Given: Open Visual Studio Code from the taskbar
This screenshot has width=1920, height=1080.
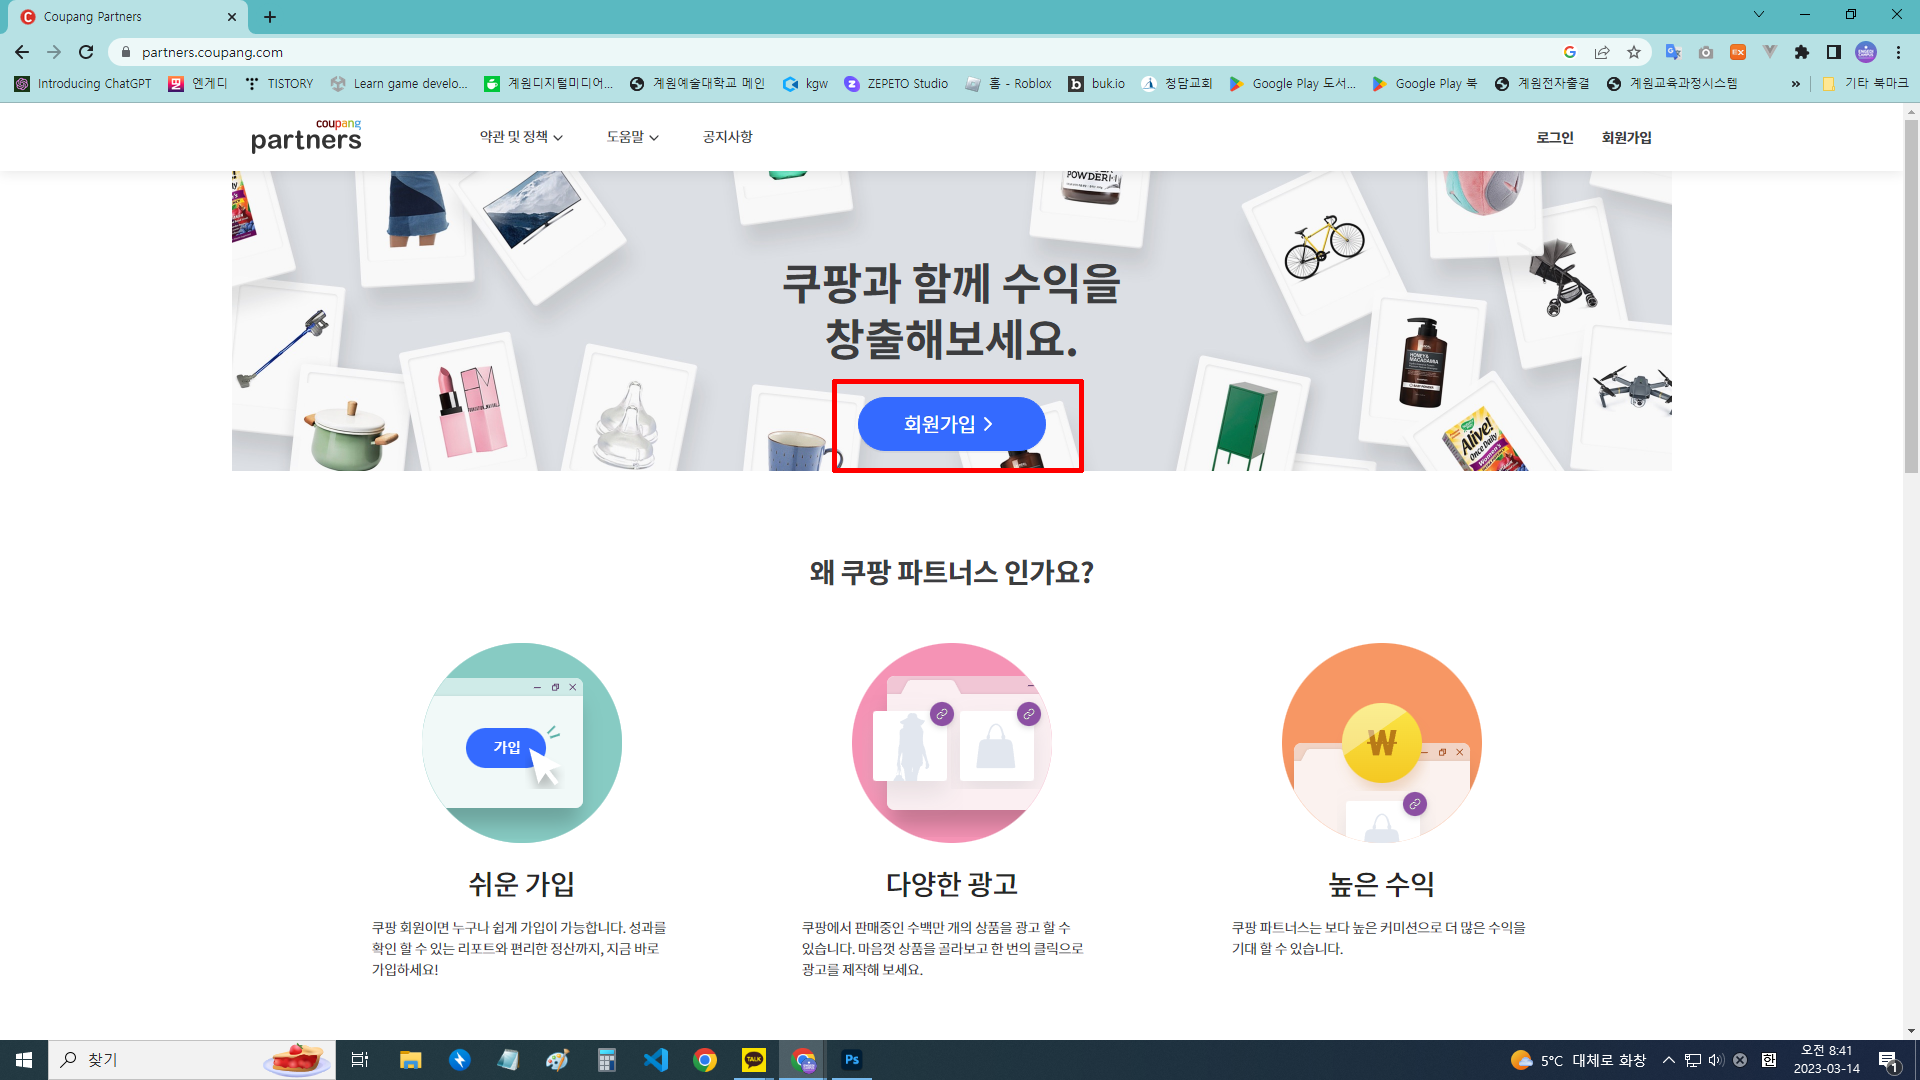Looking at the screenshot, I should [656, 1060].
